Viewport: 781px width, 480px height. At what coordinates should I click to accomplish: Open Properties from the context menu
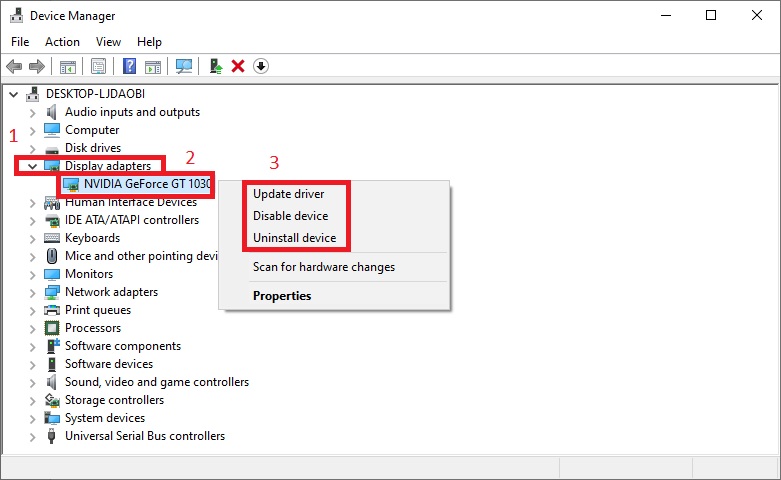click(x=282, y=296)
